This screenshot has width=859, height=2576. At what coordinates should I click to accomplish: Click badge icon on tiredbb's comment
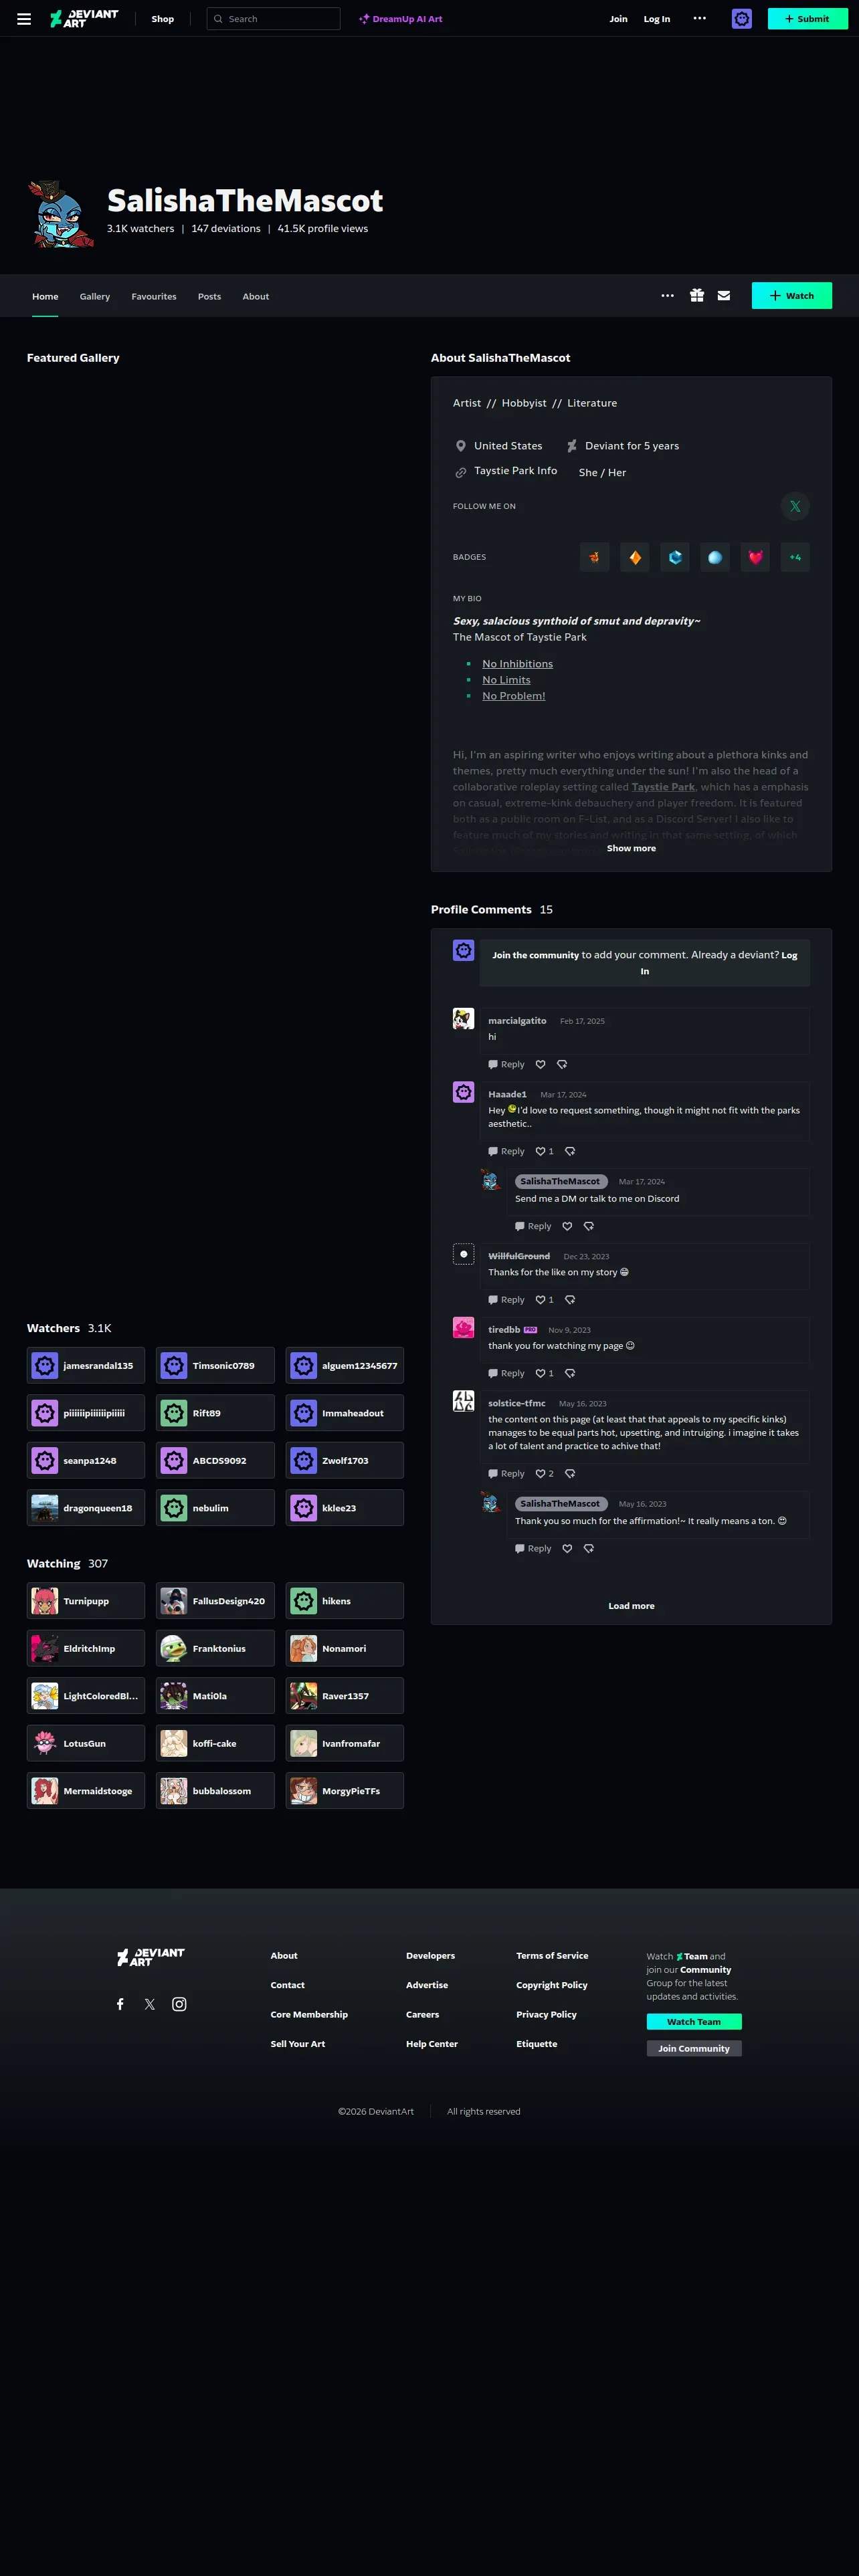570,1373
